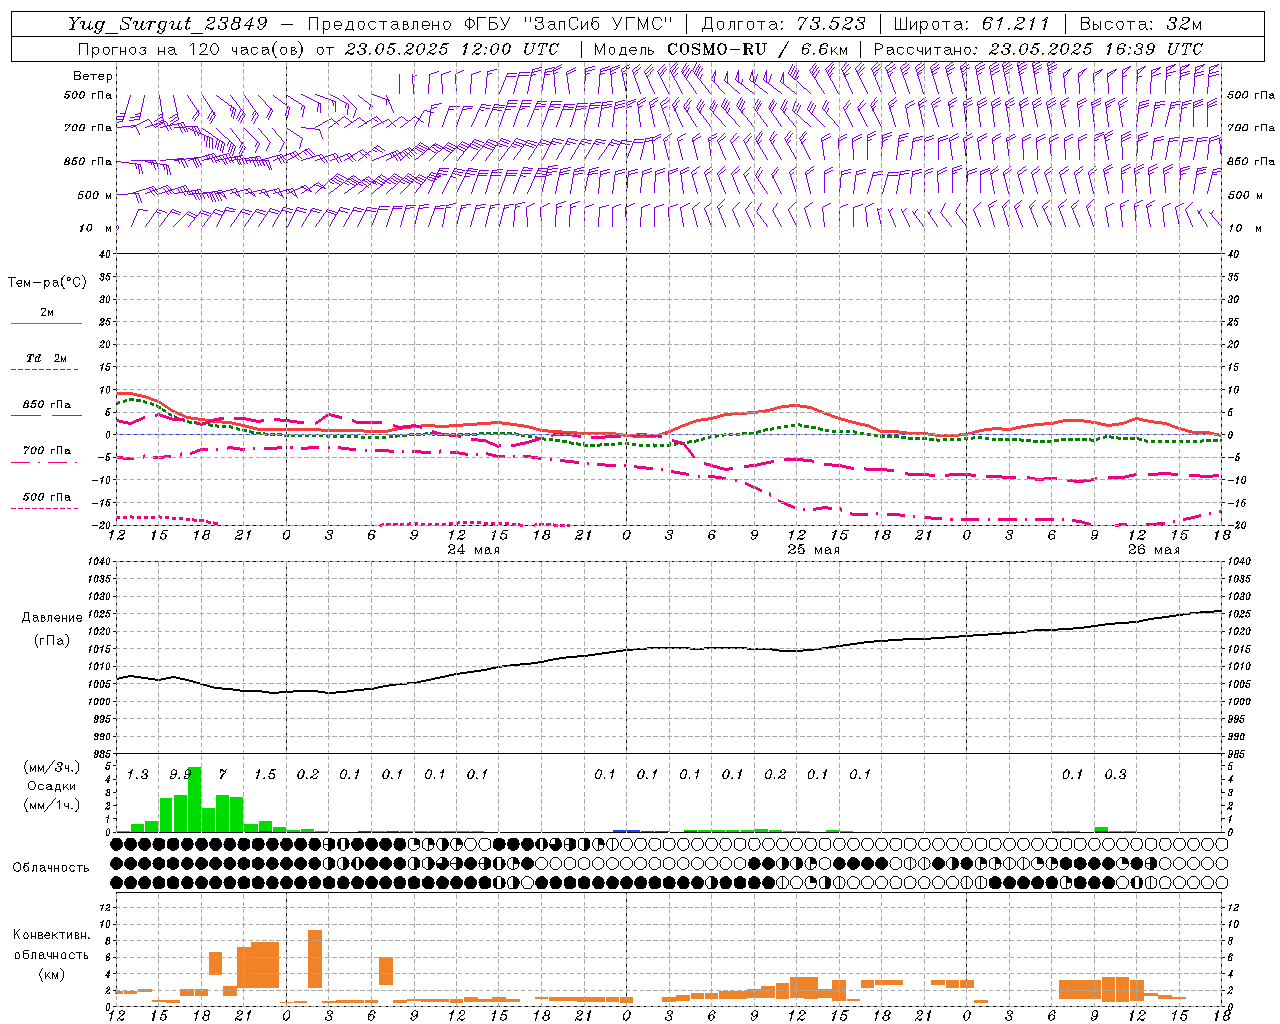Click the Td 2м dew point legend entry
The image size is (1280, 1024).
(x=47, y=358)
